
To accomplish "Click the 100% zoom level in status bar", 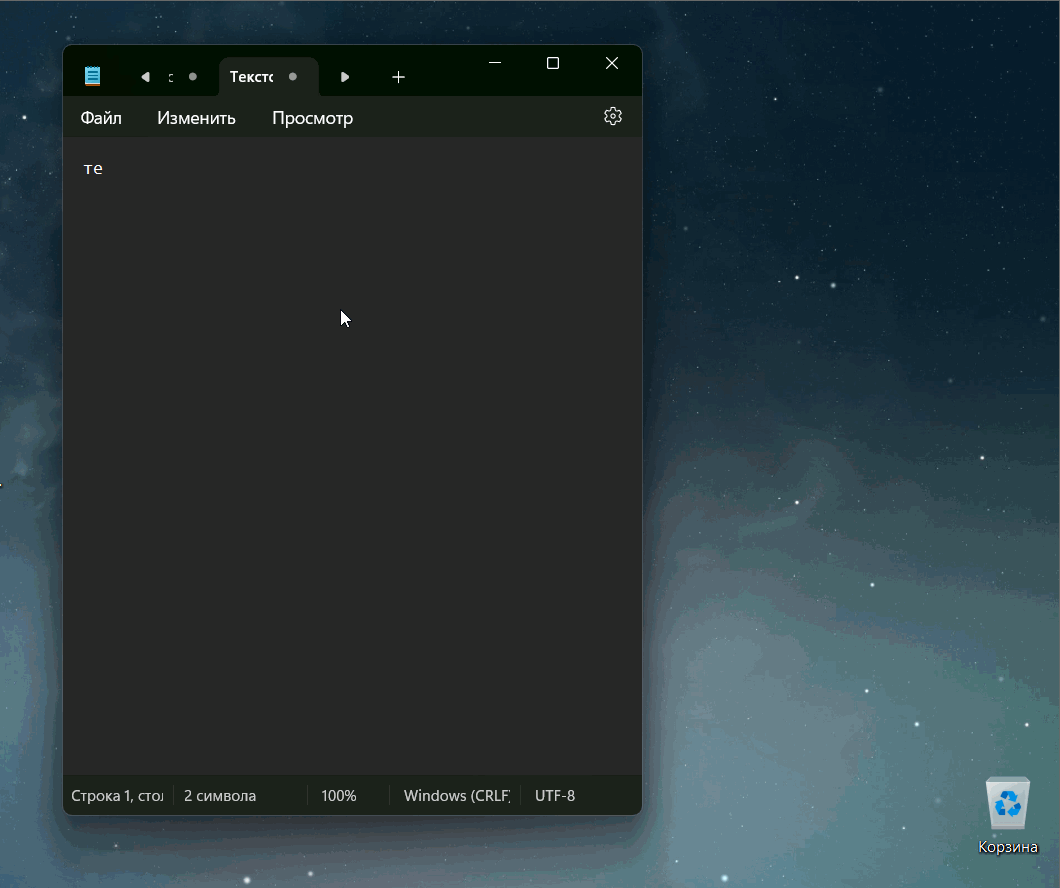I will (338, 796).
